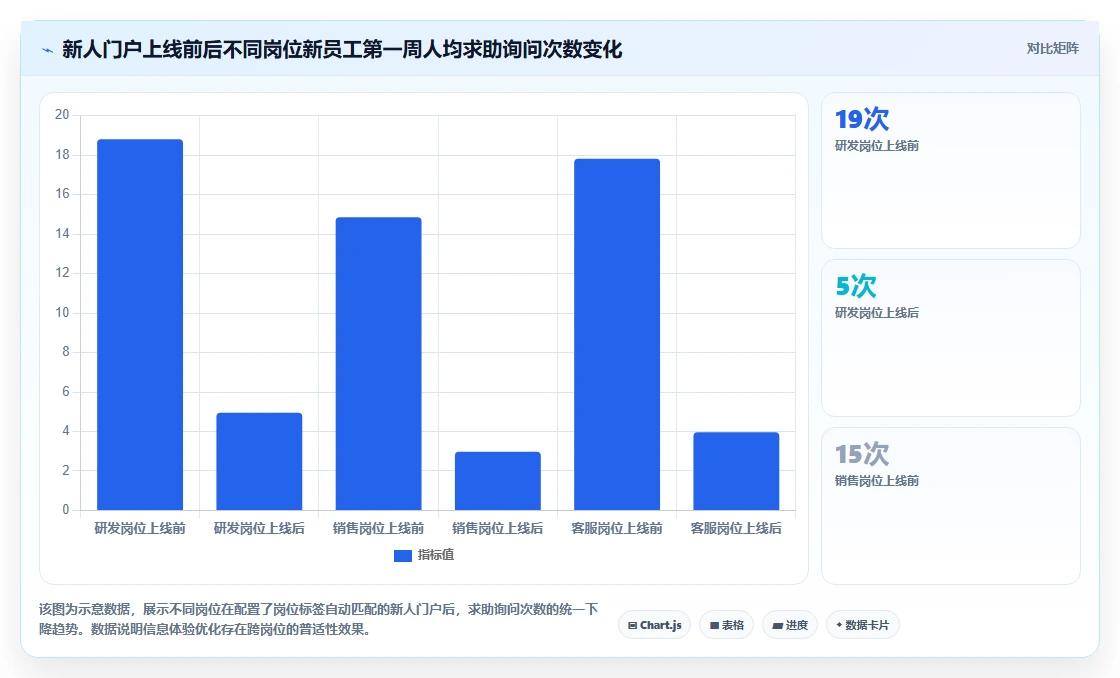Click the 对比矩阵 label in header

point(1052,49)
